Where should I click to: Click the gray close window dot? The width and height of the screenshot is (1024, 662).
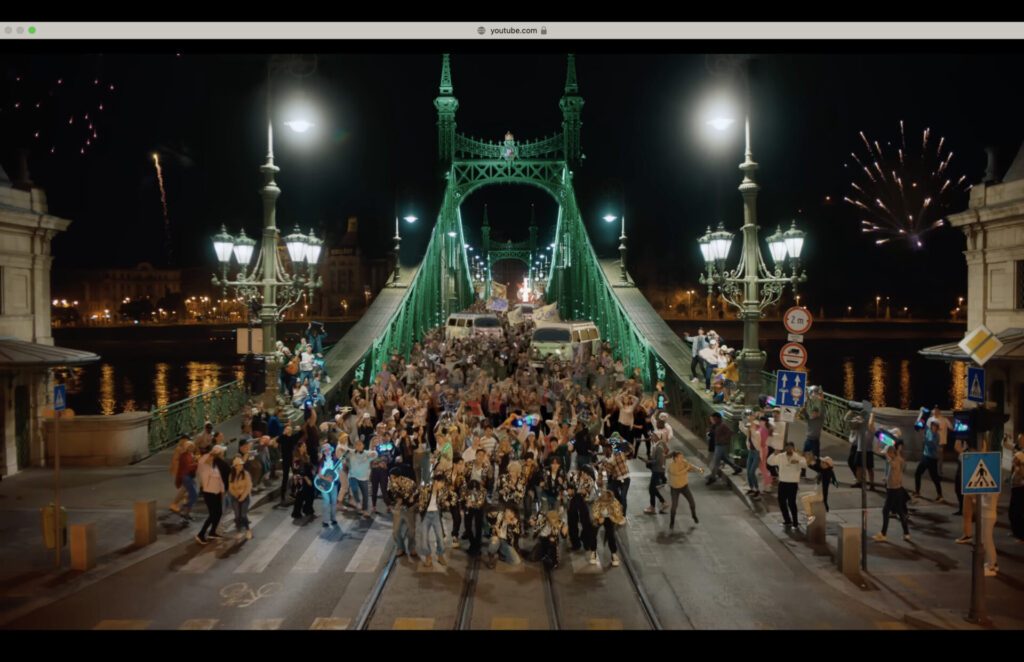(x=8, y=31)
